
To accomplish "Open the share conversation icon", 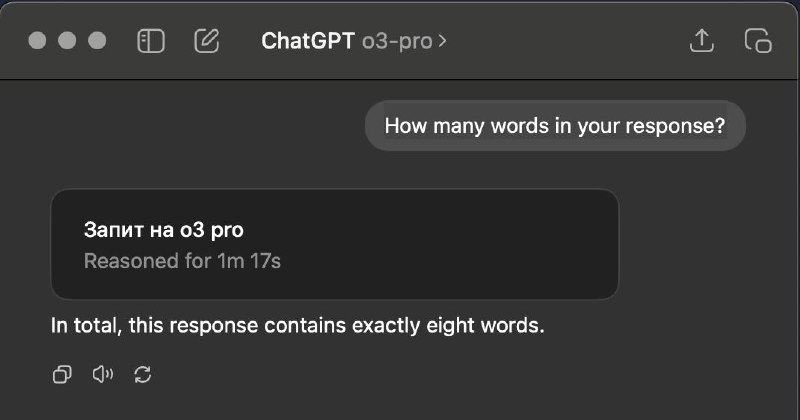I will pos(702,40).
